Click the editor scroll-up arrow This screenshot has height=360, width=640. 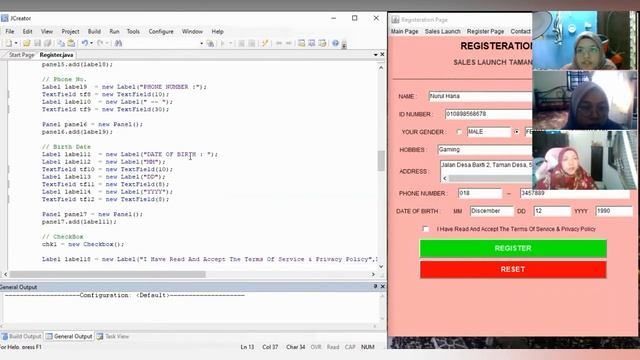pos(381,68)
